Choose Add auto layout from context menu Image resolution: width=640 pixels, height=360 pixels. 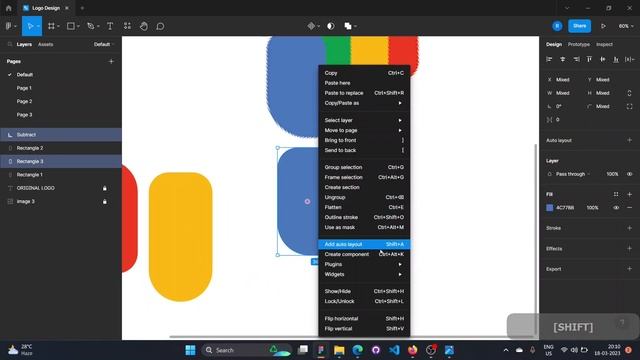pos(364,244)
